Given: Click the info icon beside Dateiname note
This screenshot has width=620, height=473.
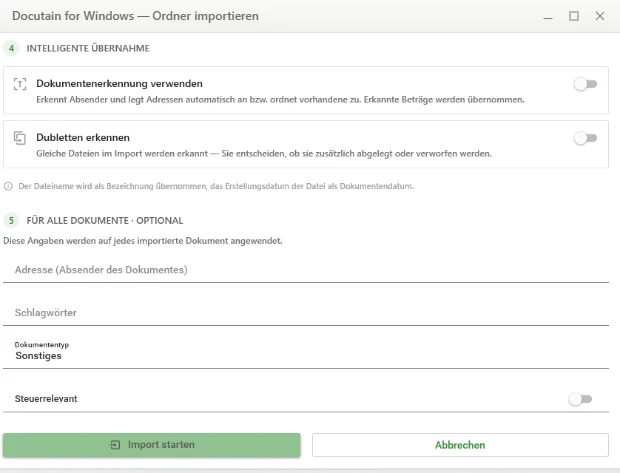Looking at the screenshot, I should coord(8,186).
